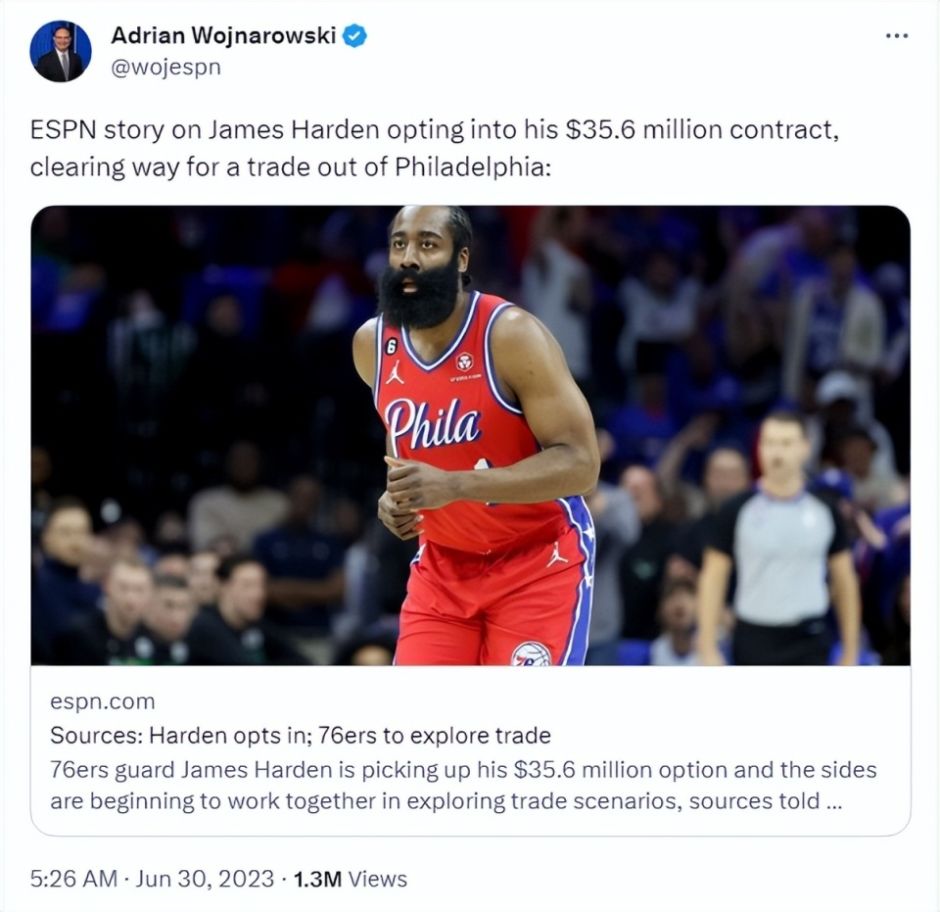
Task: Click the Jumpman logo on the jersey chest
Action: 394,372
